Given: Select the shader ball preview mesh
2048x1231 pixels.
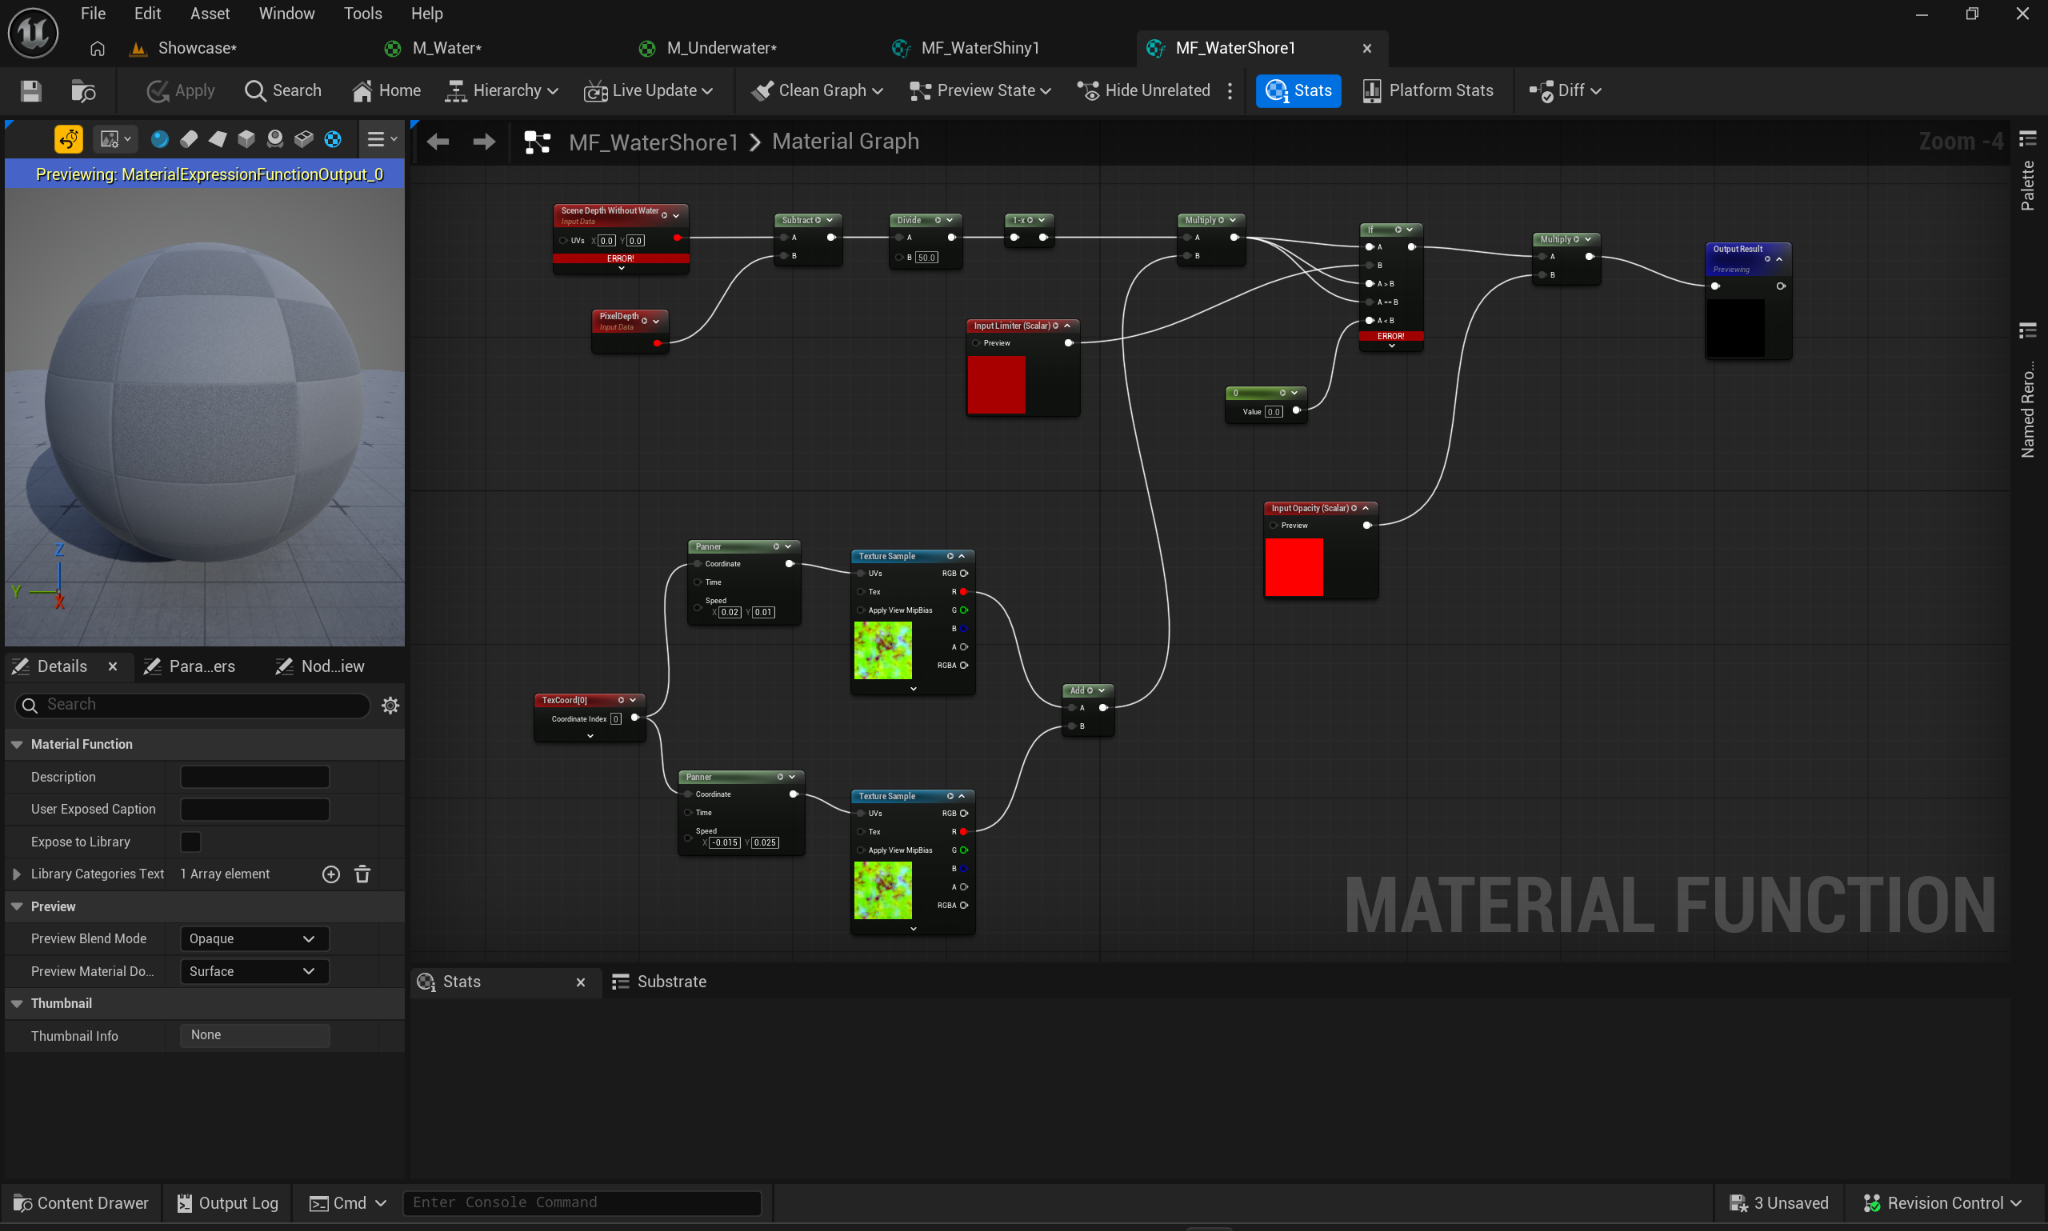Looking at the screenshot, I should point(275,139).
